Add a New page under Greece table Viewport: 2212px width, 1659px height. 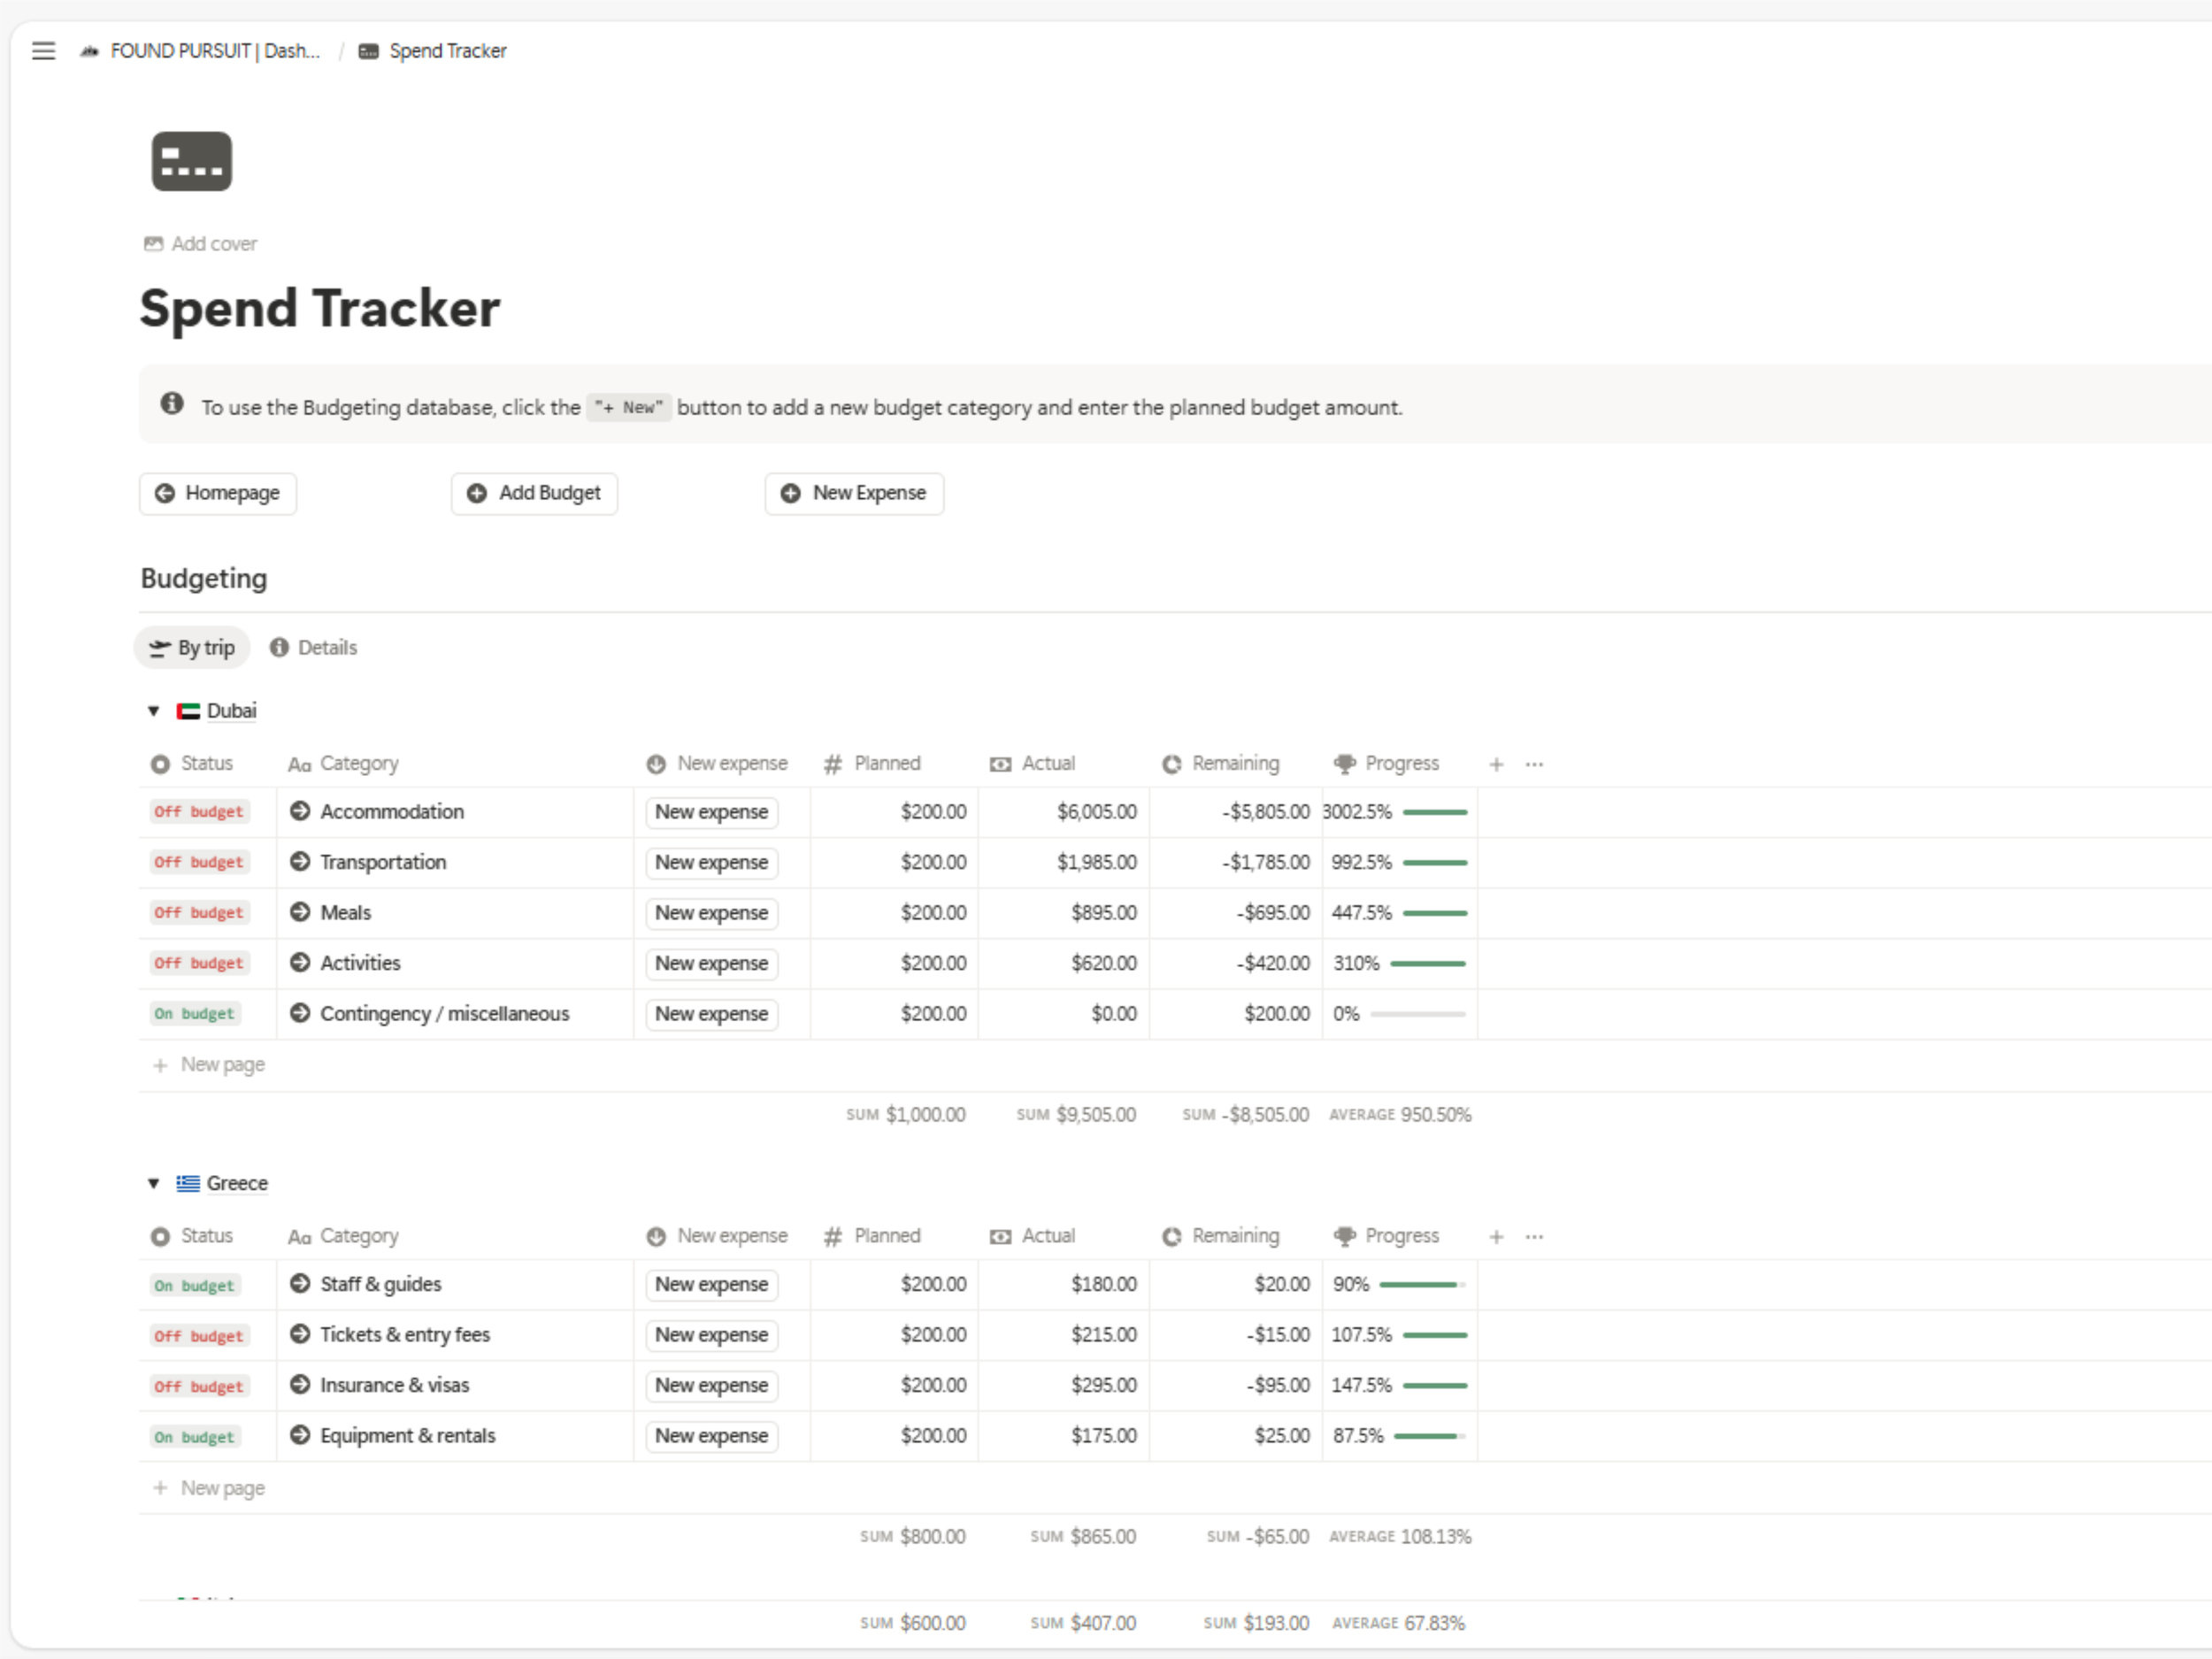[x=222, y=1488]
